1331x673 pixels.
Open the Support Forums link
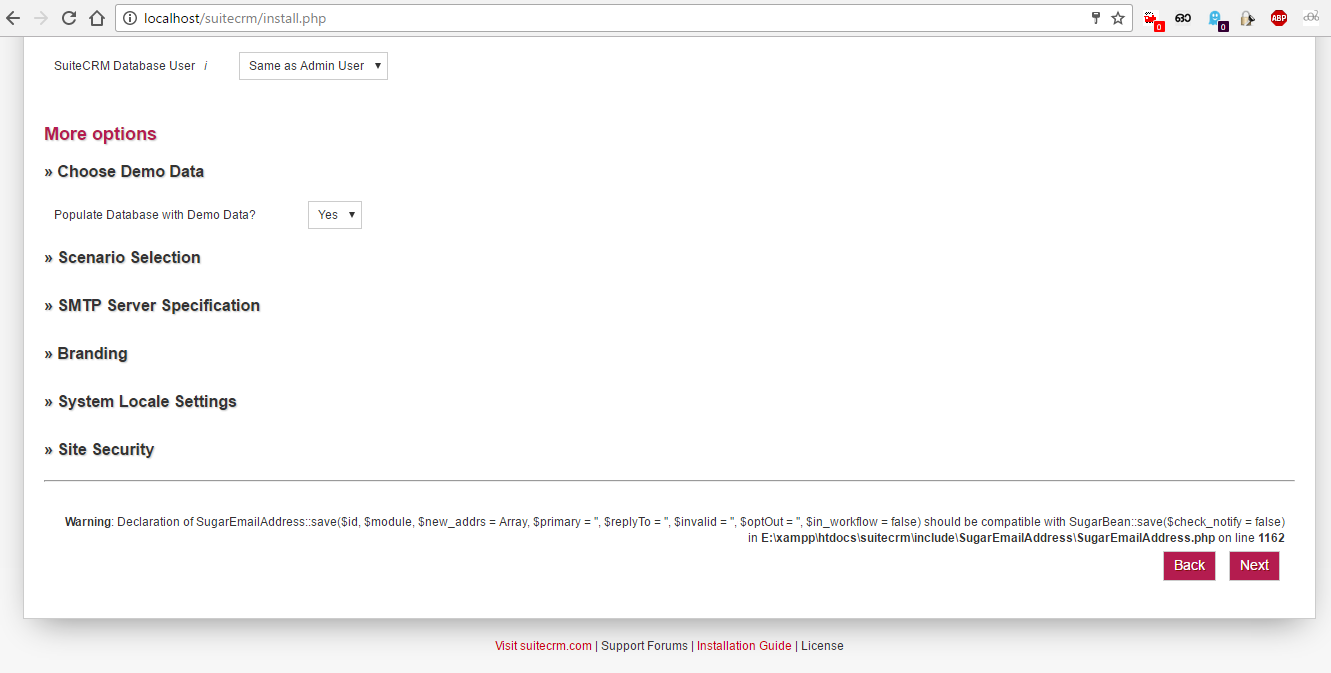click(x=644, y=646)
